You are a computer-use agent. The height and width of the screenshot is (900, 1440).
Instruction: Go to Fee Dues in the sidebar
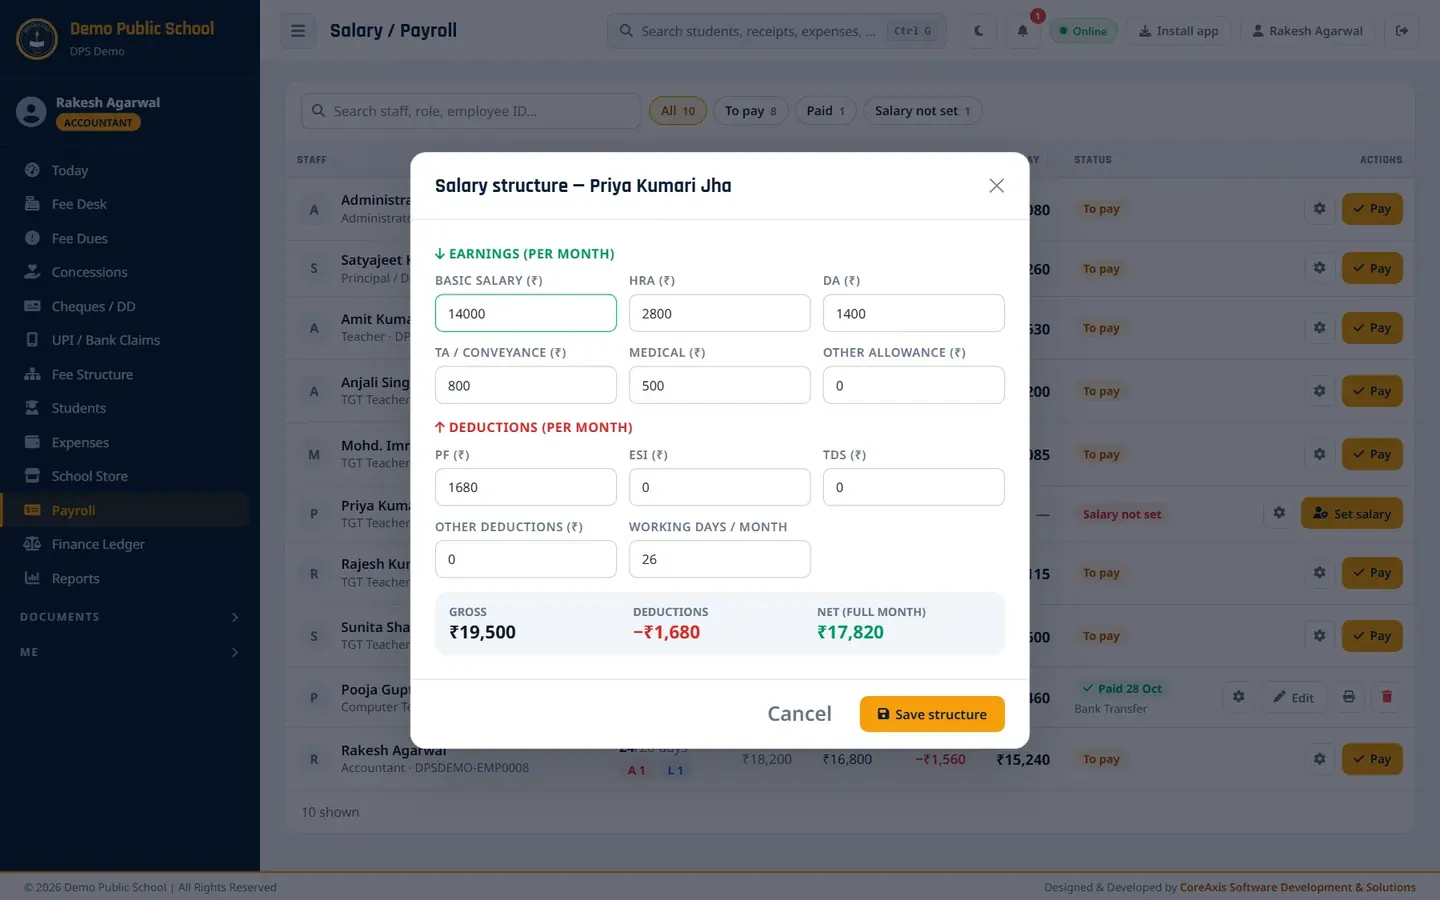coord(125,238)
